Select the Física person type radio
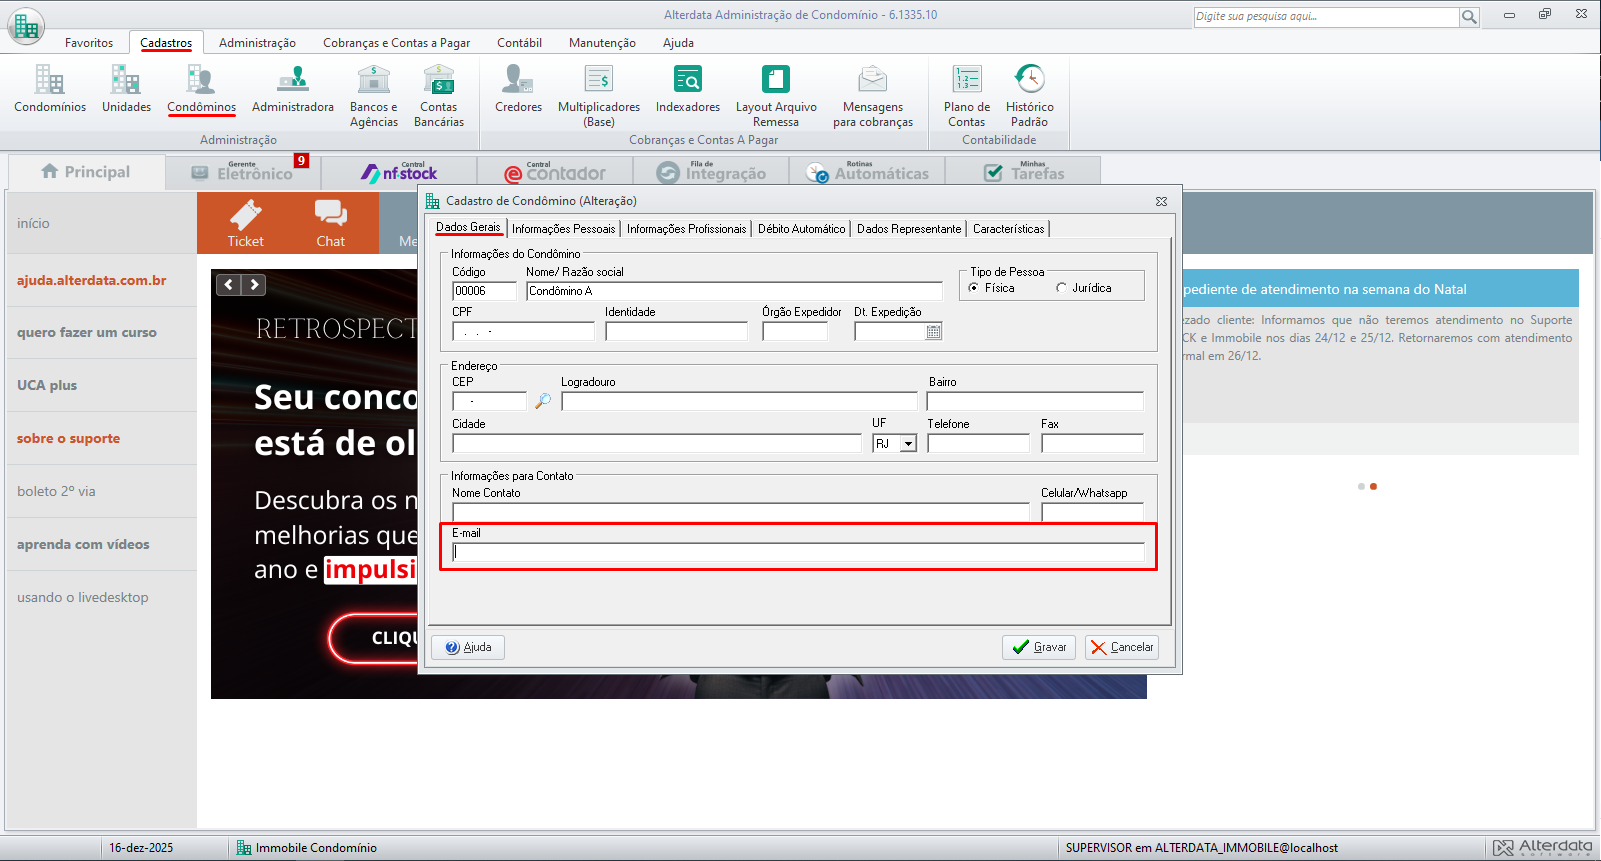1601x861 pixels. (x=974, y=288)
